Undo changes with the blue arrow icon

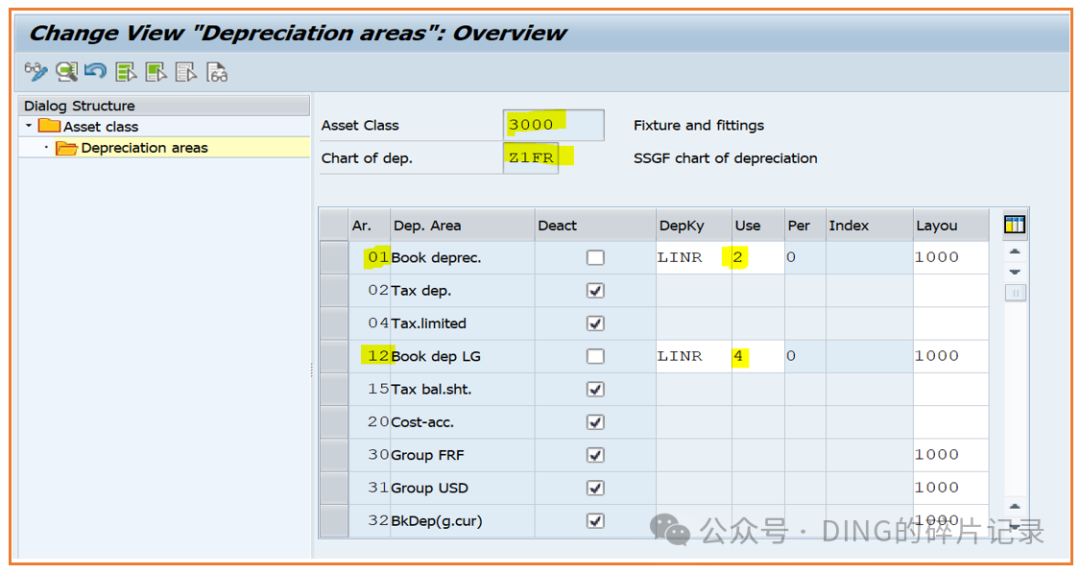(x=95, y=71)
